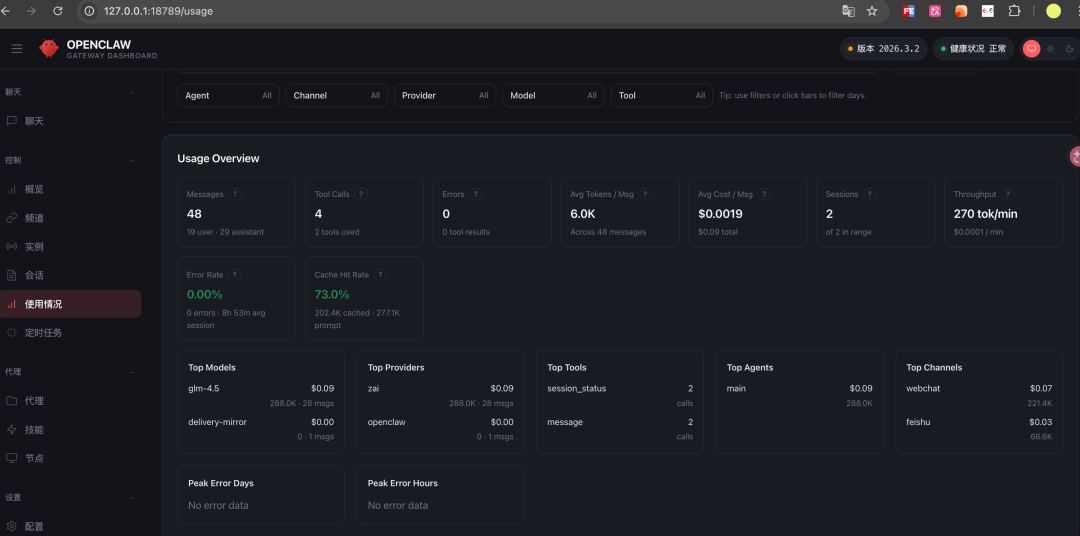Viewport: 1080px width, 536px height.
Task: Open the 聊天 chat page
Action: pos(71,121)
